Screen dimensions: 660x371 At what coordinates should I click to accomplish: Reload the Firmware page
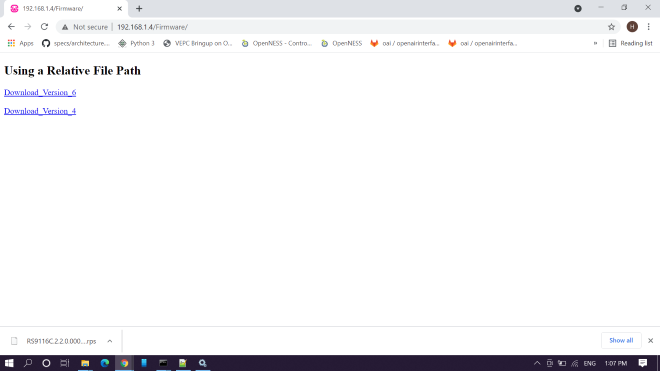pyautogui.click(x=44, y=27)
